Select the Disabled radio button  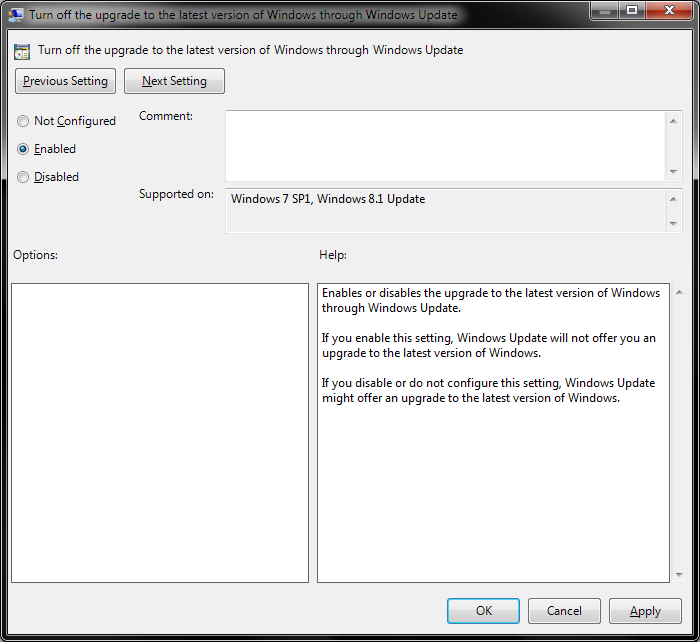[x=23, y=177]
